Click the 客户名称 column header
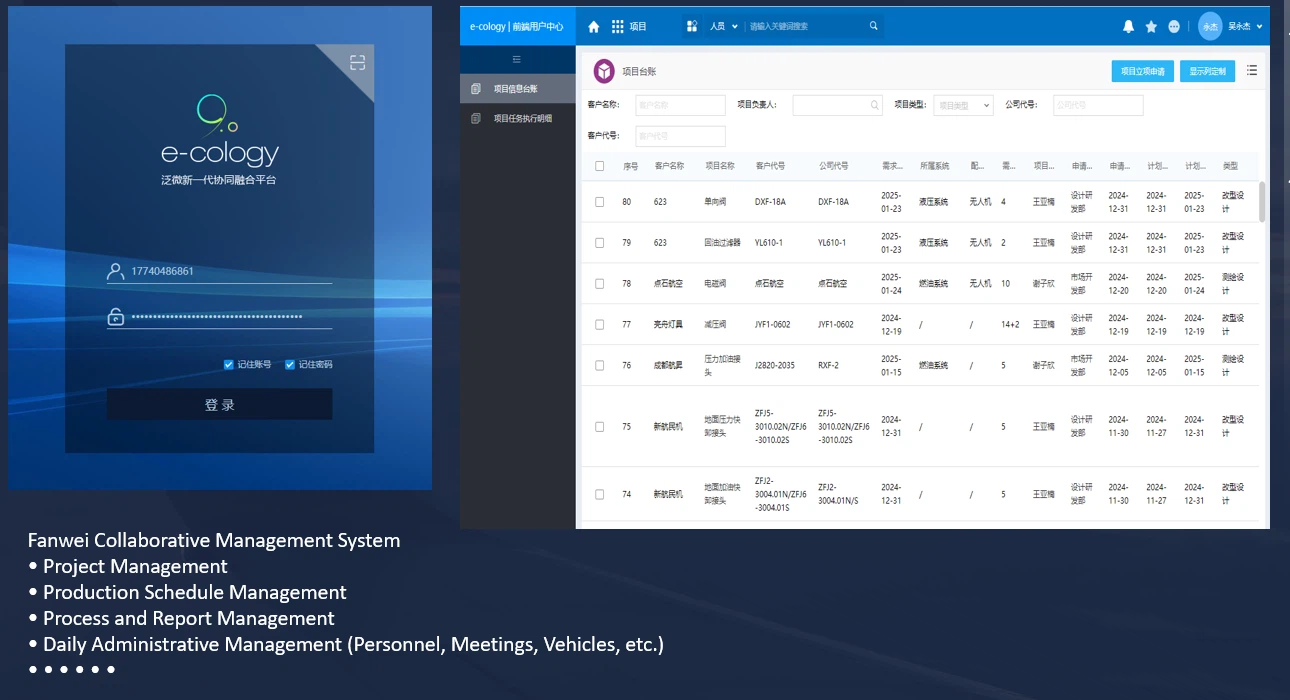Screen dimensions: 1290x700 [669, 166]
